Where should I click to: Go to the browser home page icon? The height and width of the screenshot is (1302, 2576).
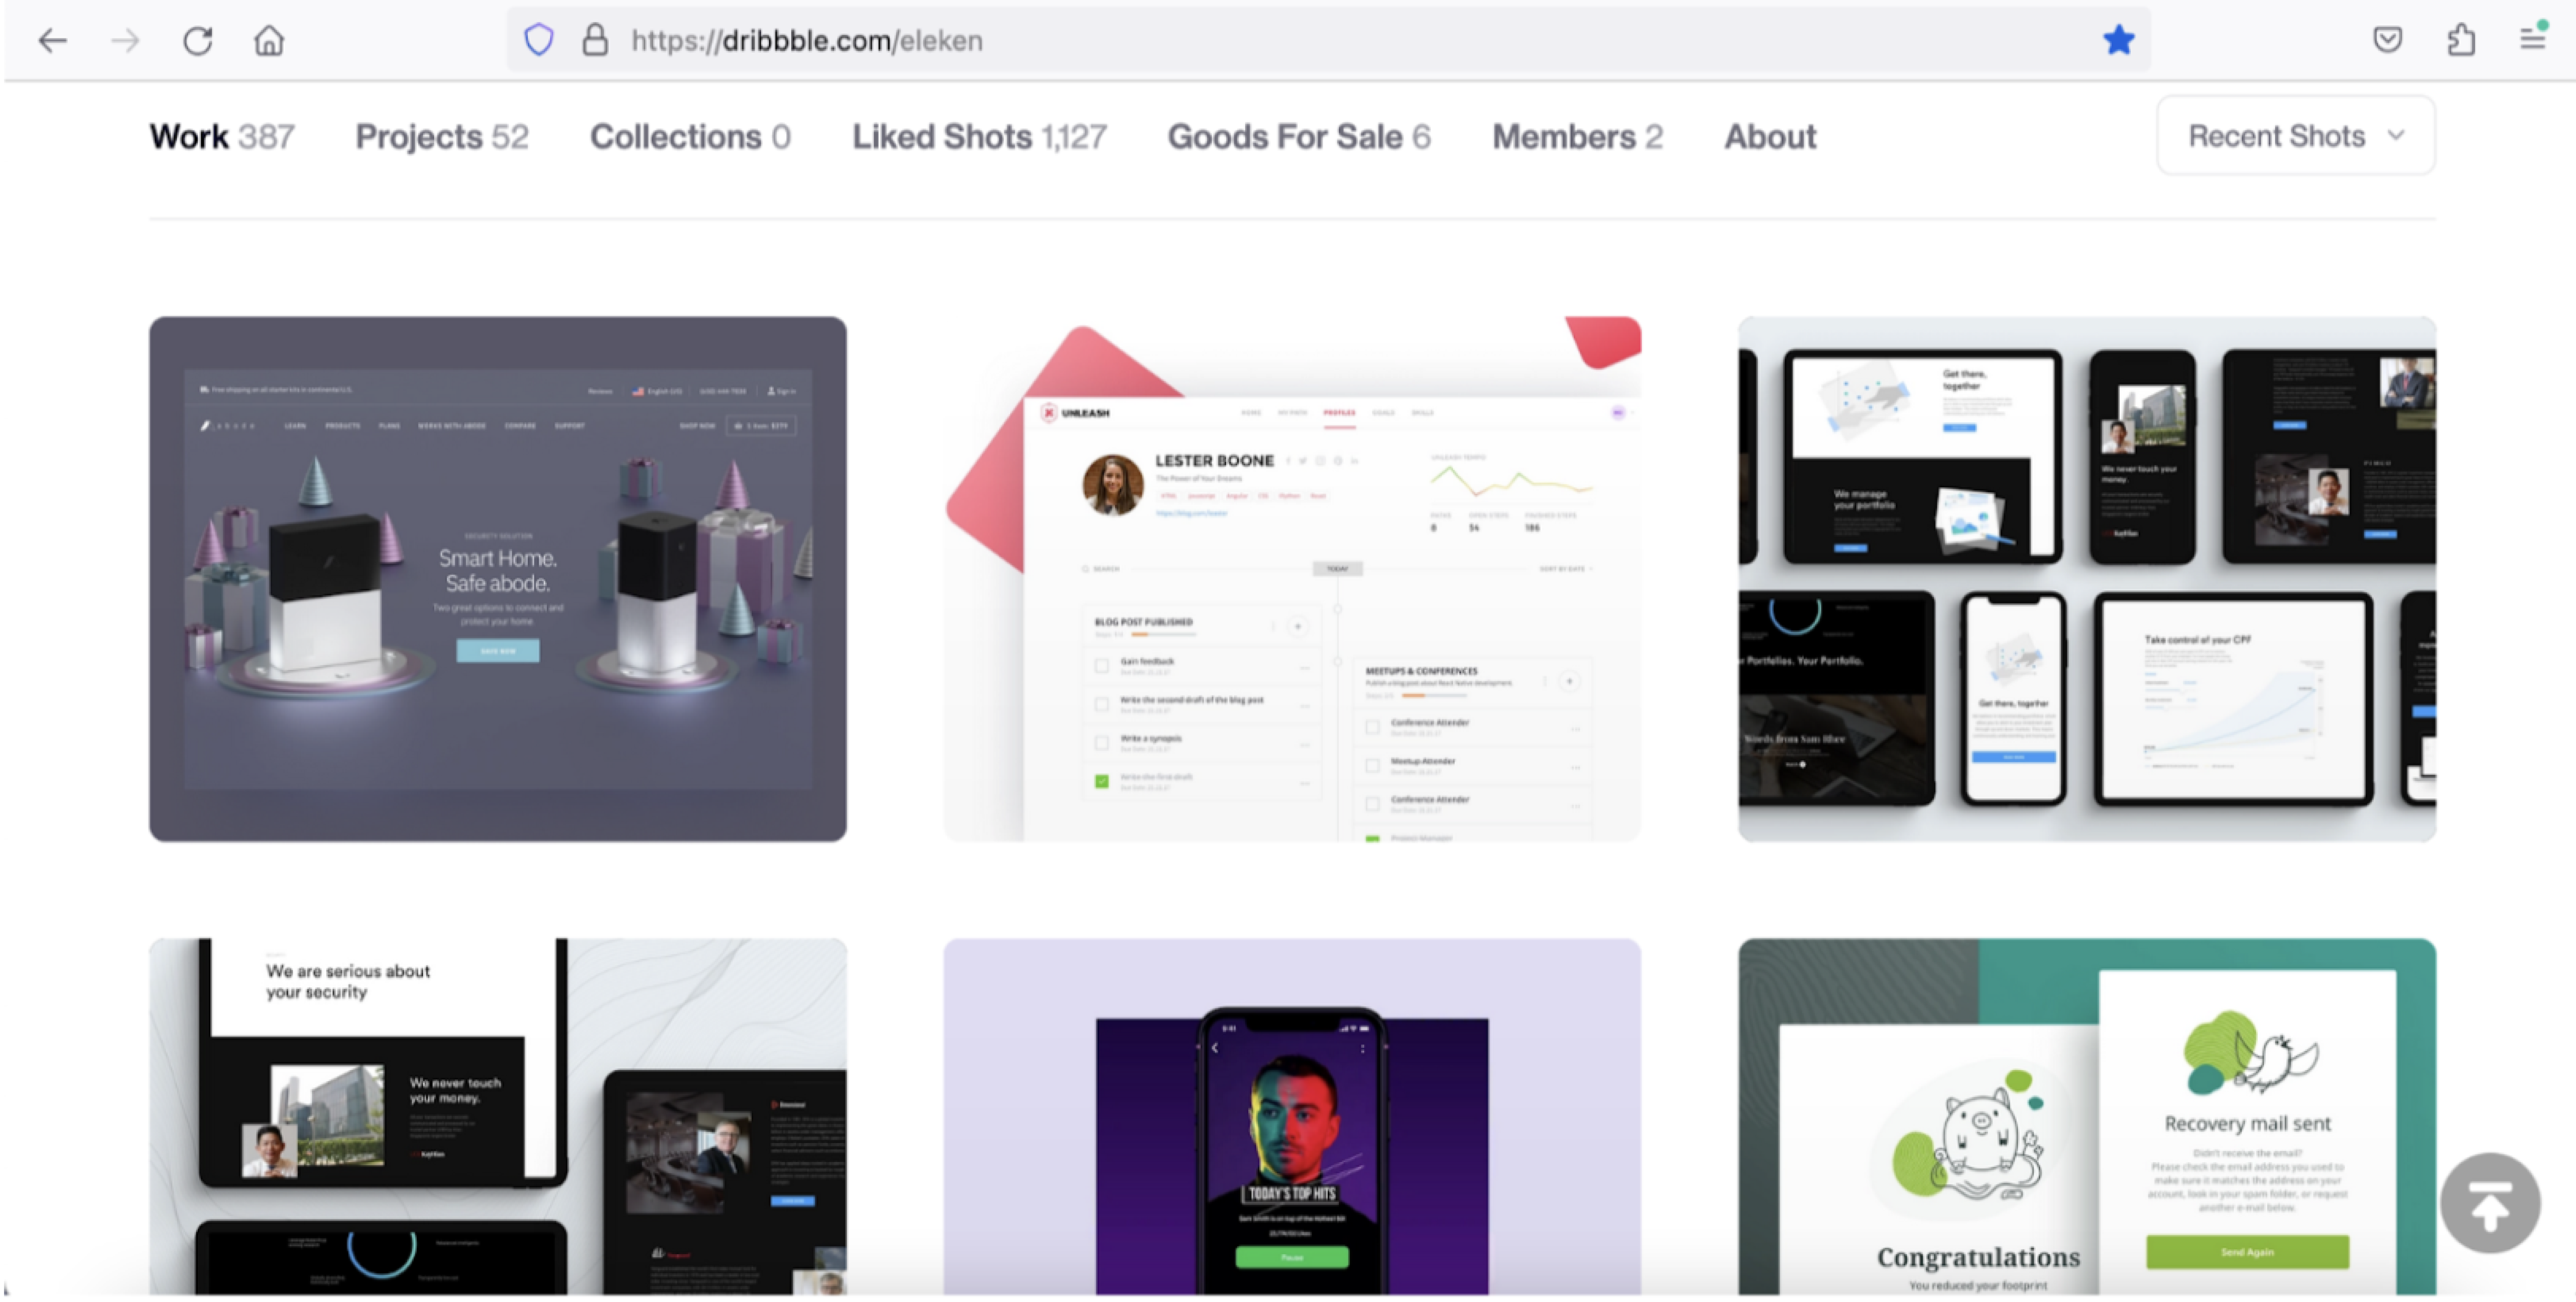[x=269, y=41]
